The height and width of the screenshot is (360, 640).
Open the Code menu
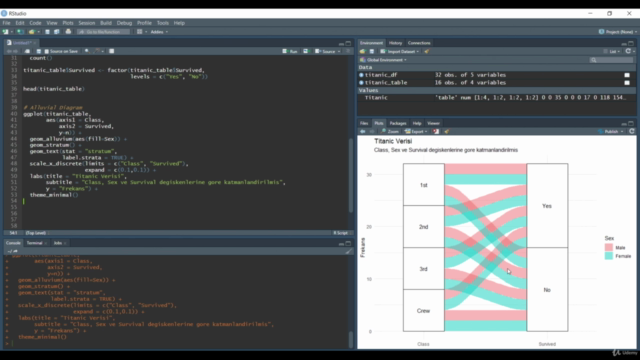[x=35, y=23]
